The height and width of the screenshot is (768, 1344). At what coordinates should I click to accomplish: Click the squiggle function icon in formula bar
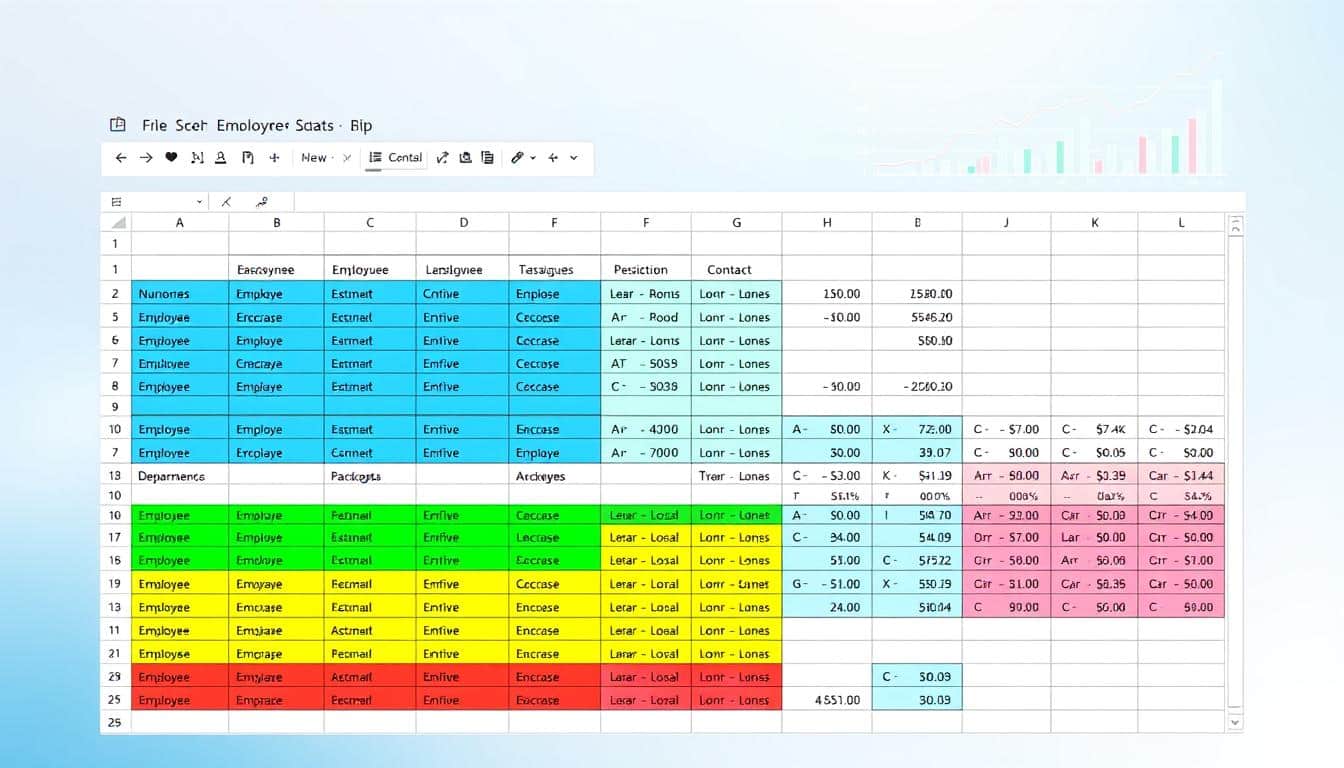[x=262, y=202]
